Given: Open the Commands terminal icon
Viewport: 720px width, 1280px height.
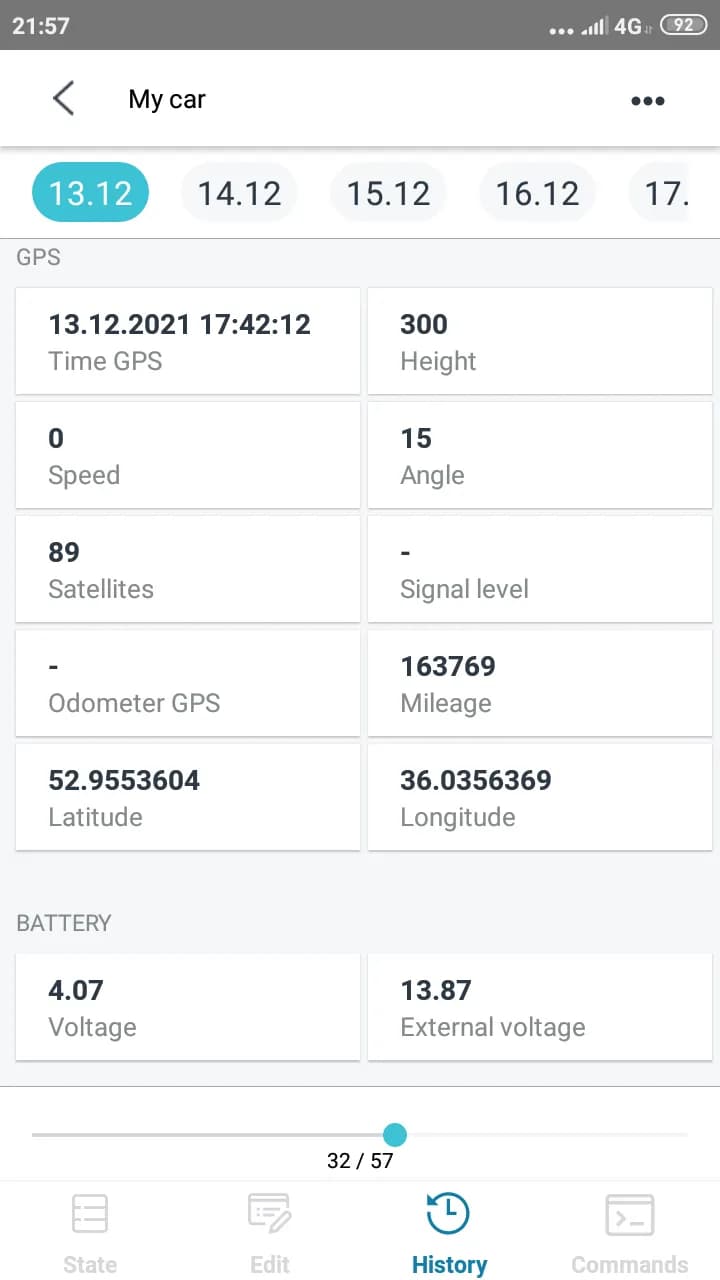Looking at the screenshot, I should point(630,1216).
